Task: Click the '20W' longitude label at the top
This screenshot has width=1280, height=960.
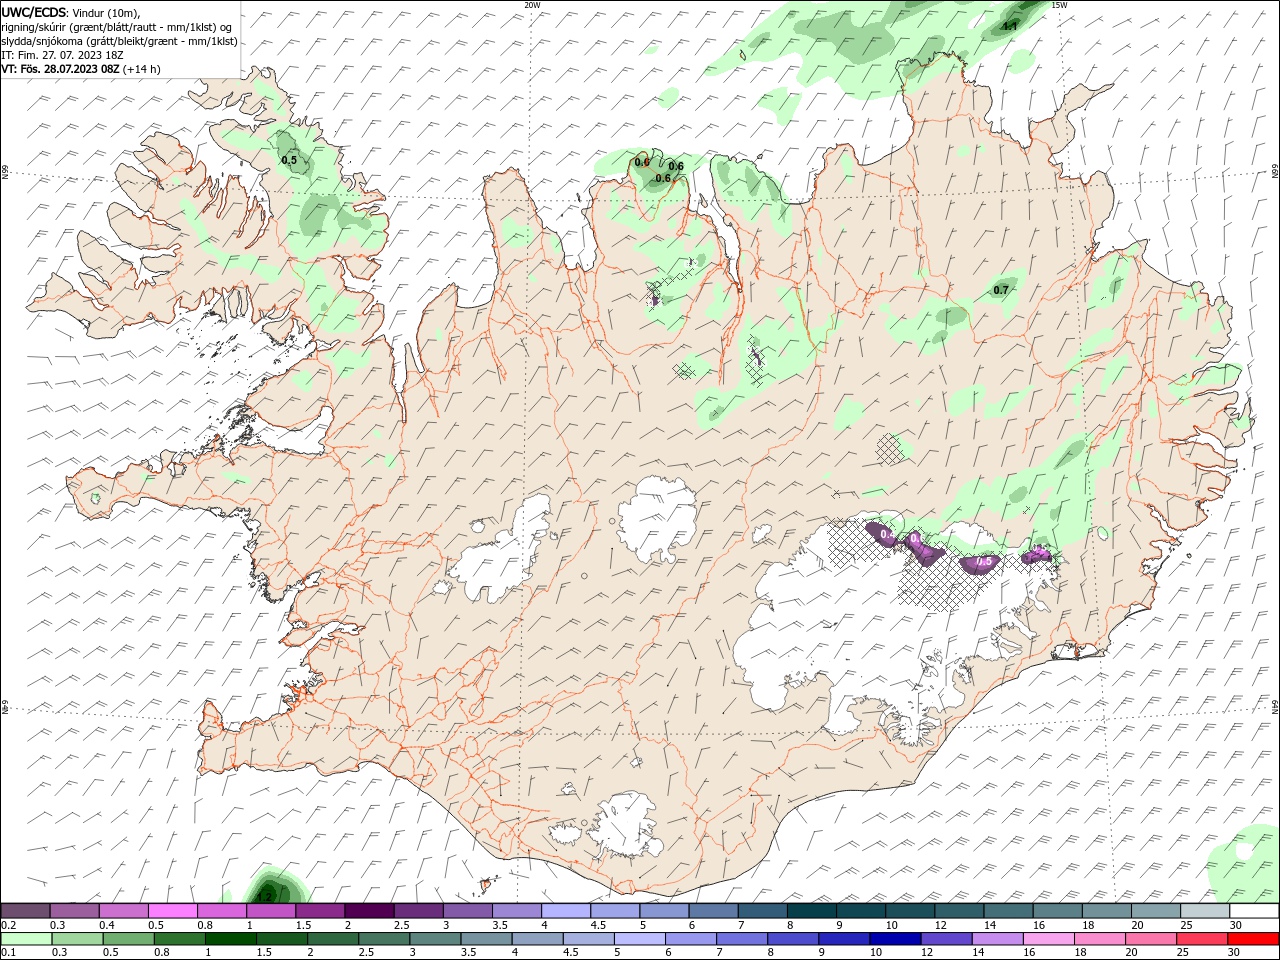Action: pyautogui.click(x=532, y=5)
